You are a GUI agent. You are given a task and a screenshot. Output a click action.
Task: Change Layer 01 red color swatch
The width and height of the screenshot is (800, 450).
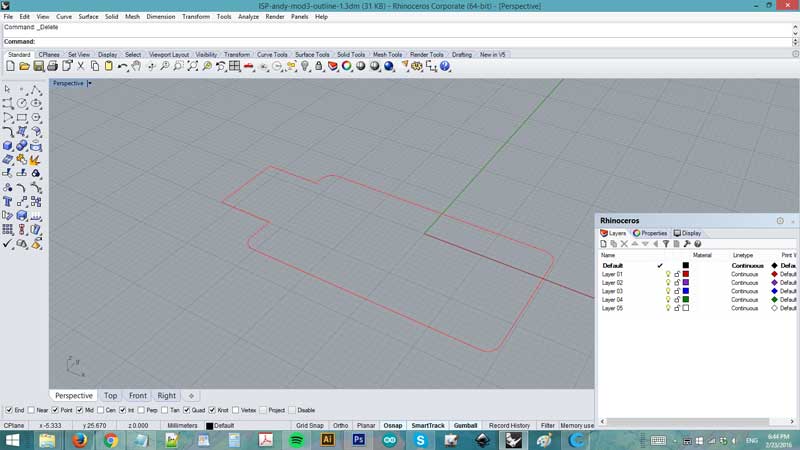click(686, 274)
